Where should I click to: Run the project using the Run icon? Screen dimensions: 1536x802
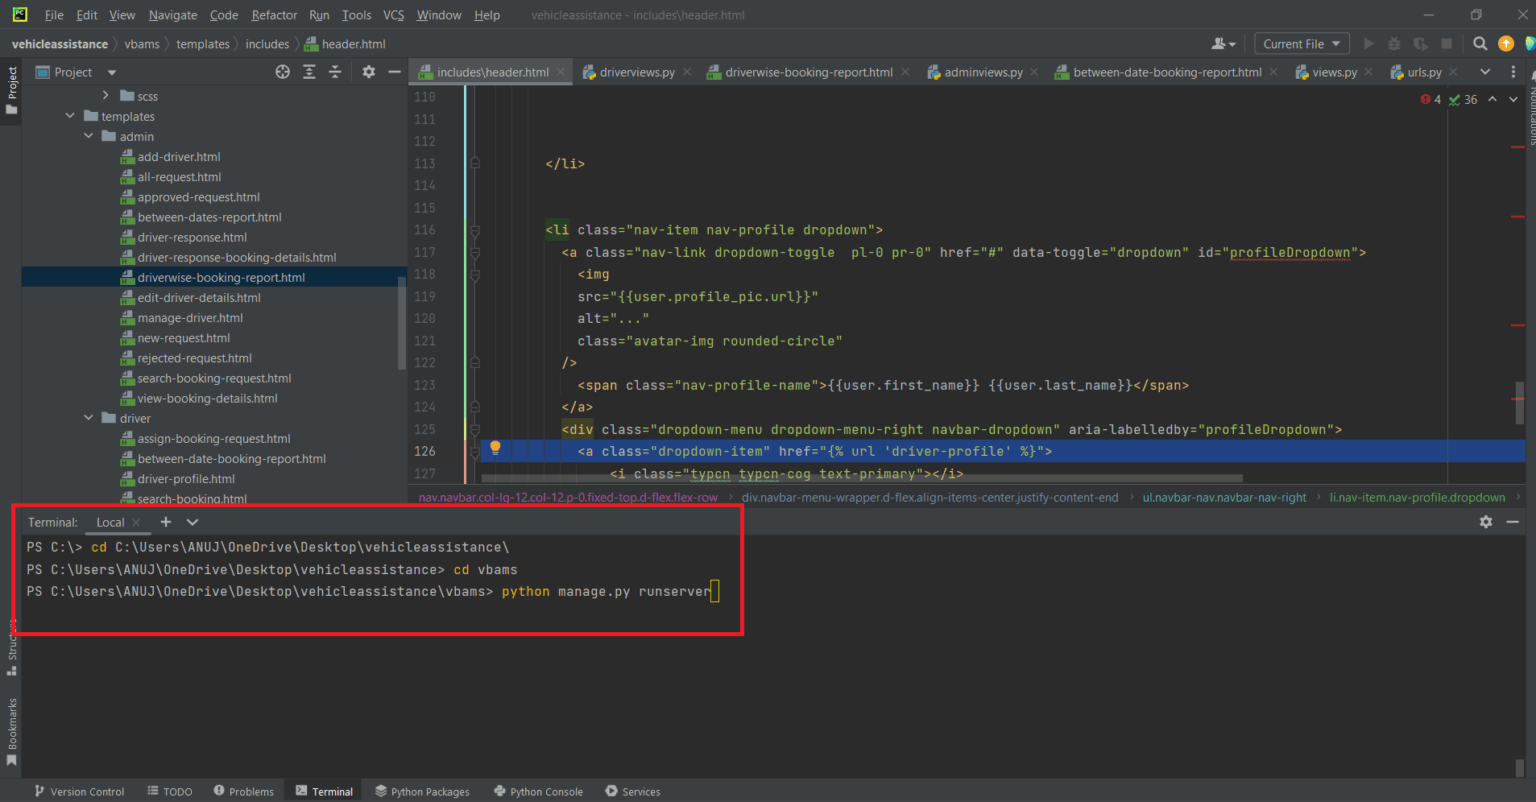click(x=1367, y=43)
